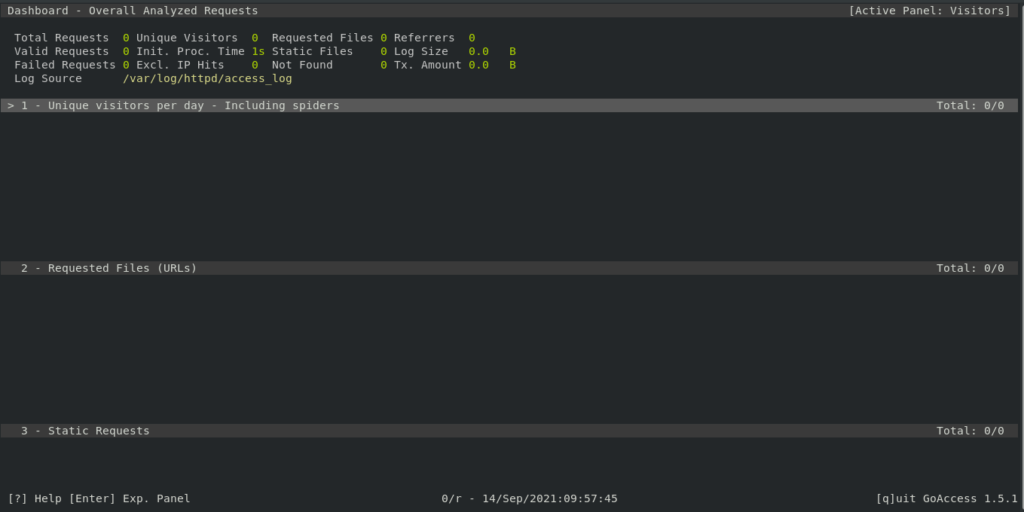Click the Init. Proc. Time value 1s
This screenshot has width=1024, height=512.
[259, 51]
